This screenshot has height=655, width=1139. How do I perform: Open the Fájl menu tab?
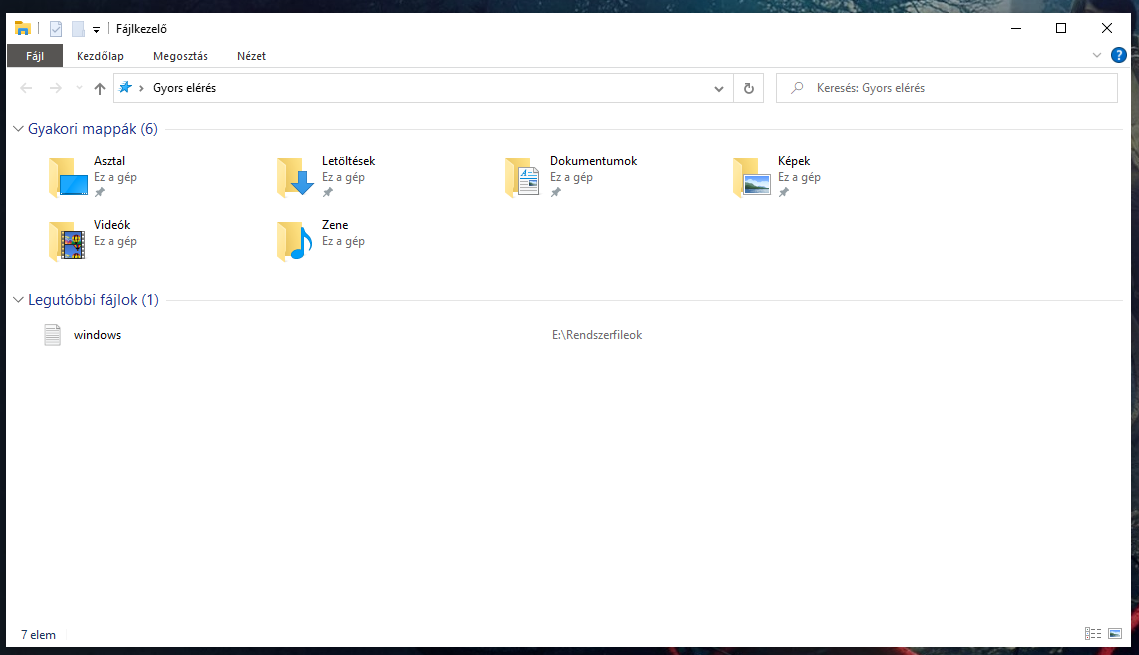click(35, 56)
